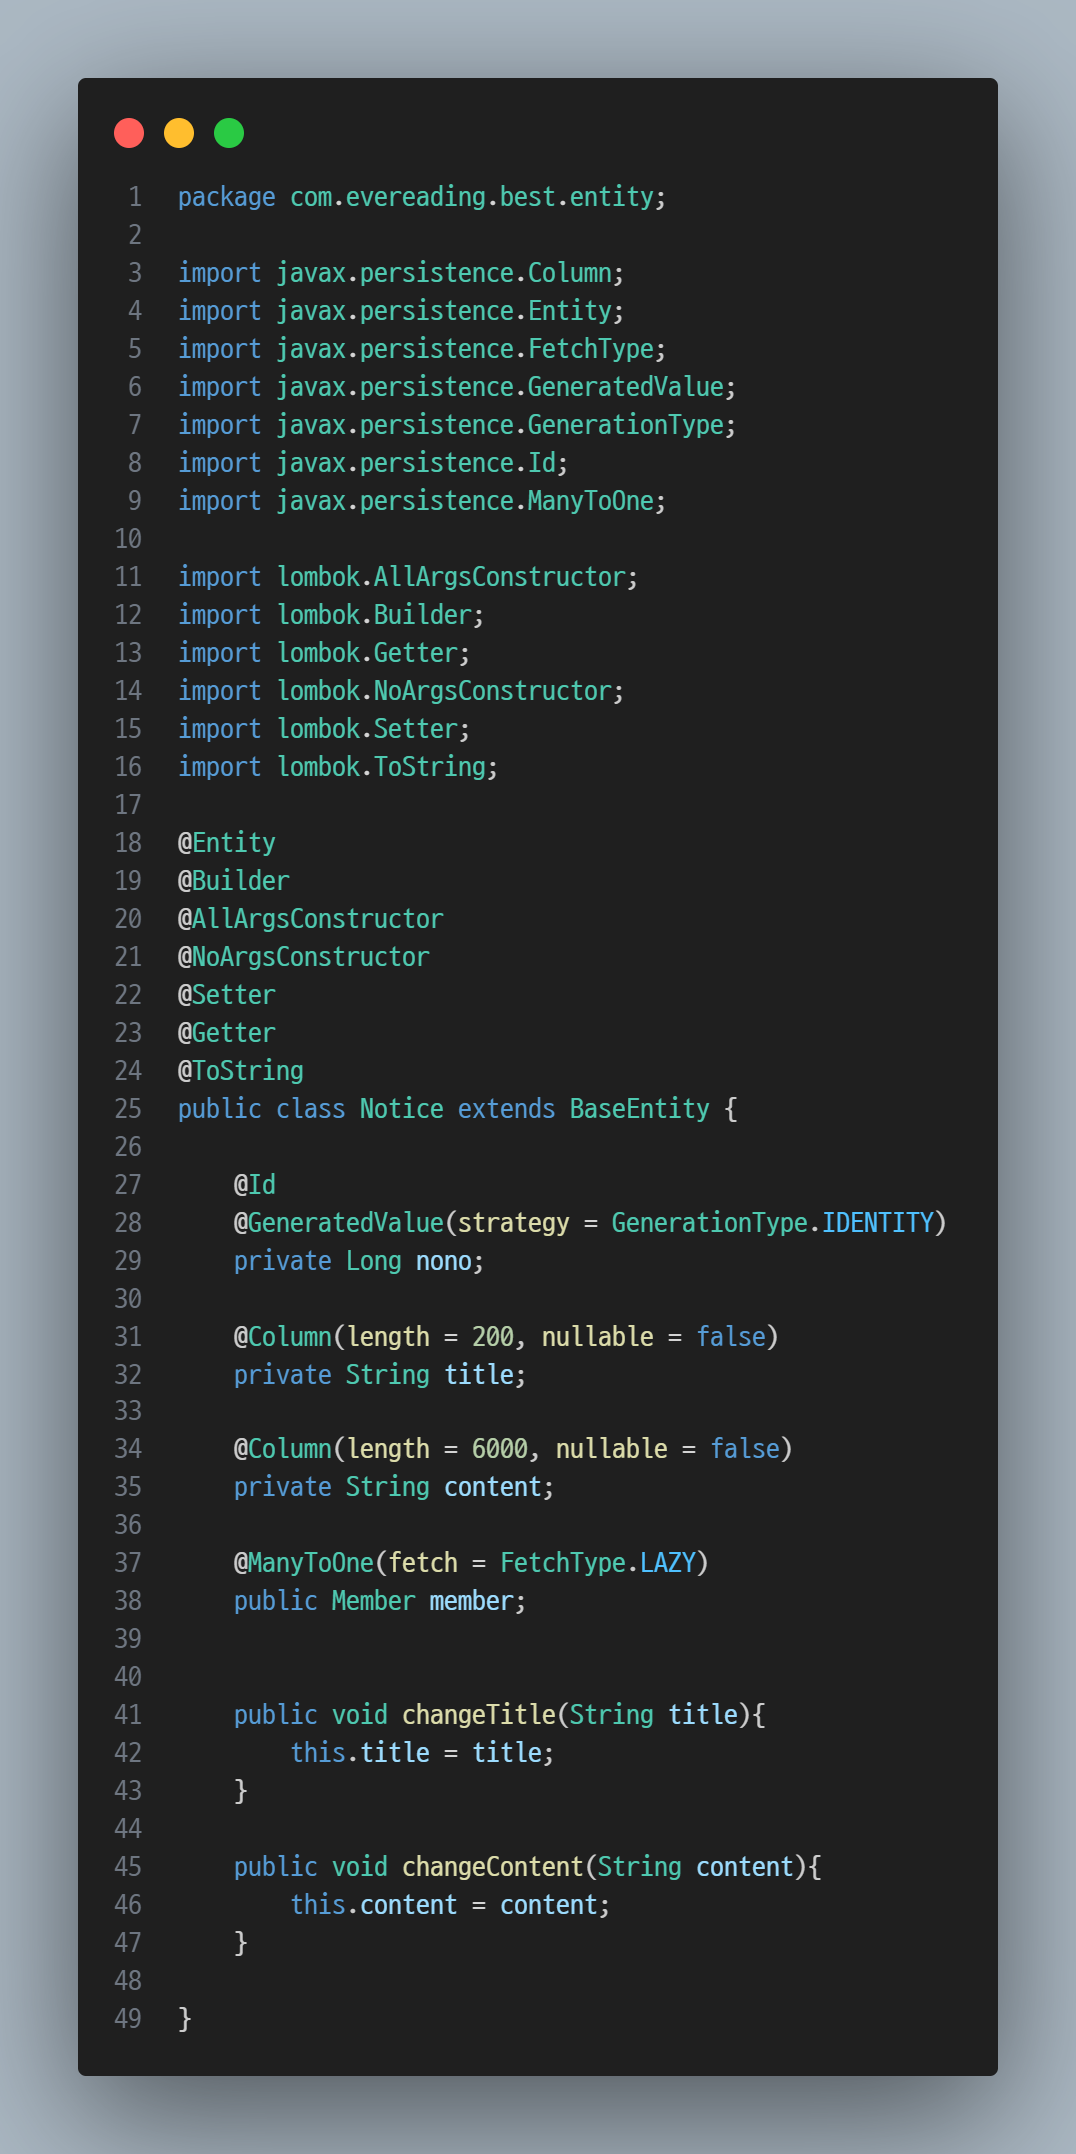Click the Member type on line 38
This screenshot has height=2154, width=1076.
click(373, 1601)
